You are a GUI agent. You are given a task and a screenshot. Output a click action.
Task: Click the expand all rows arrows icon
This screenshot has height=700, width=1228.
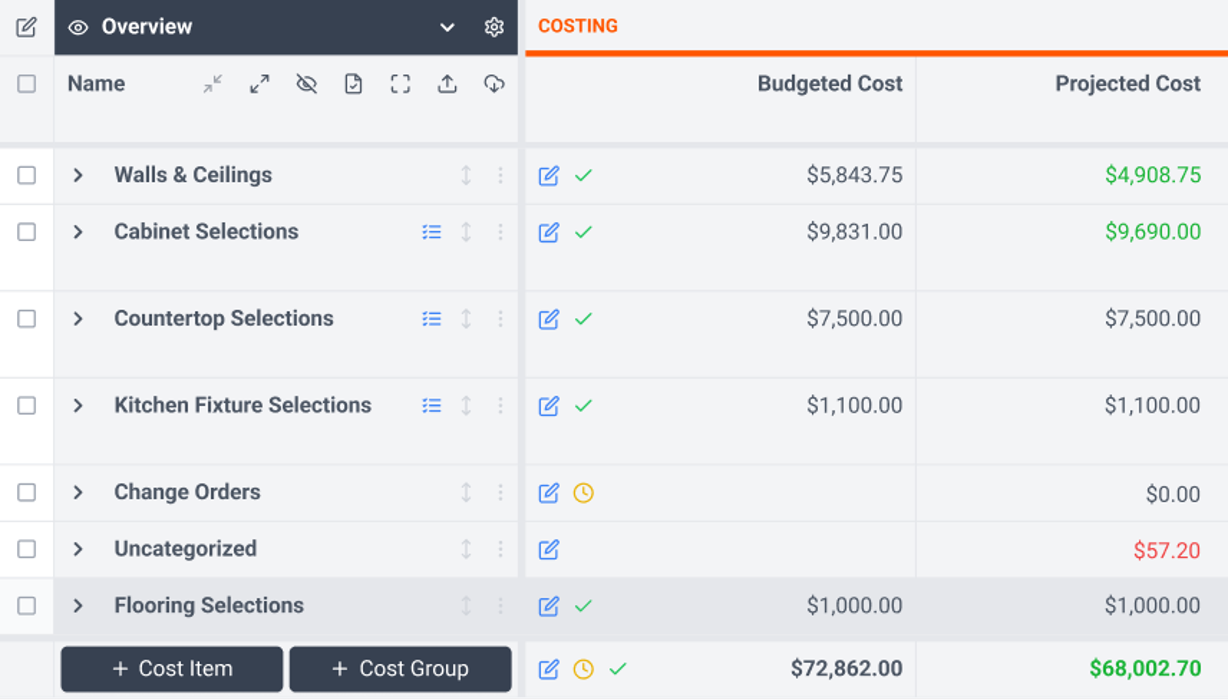(260, 85)
